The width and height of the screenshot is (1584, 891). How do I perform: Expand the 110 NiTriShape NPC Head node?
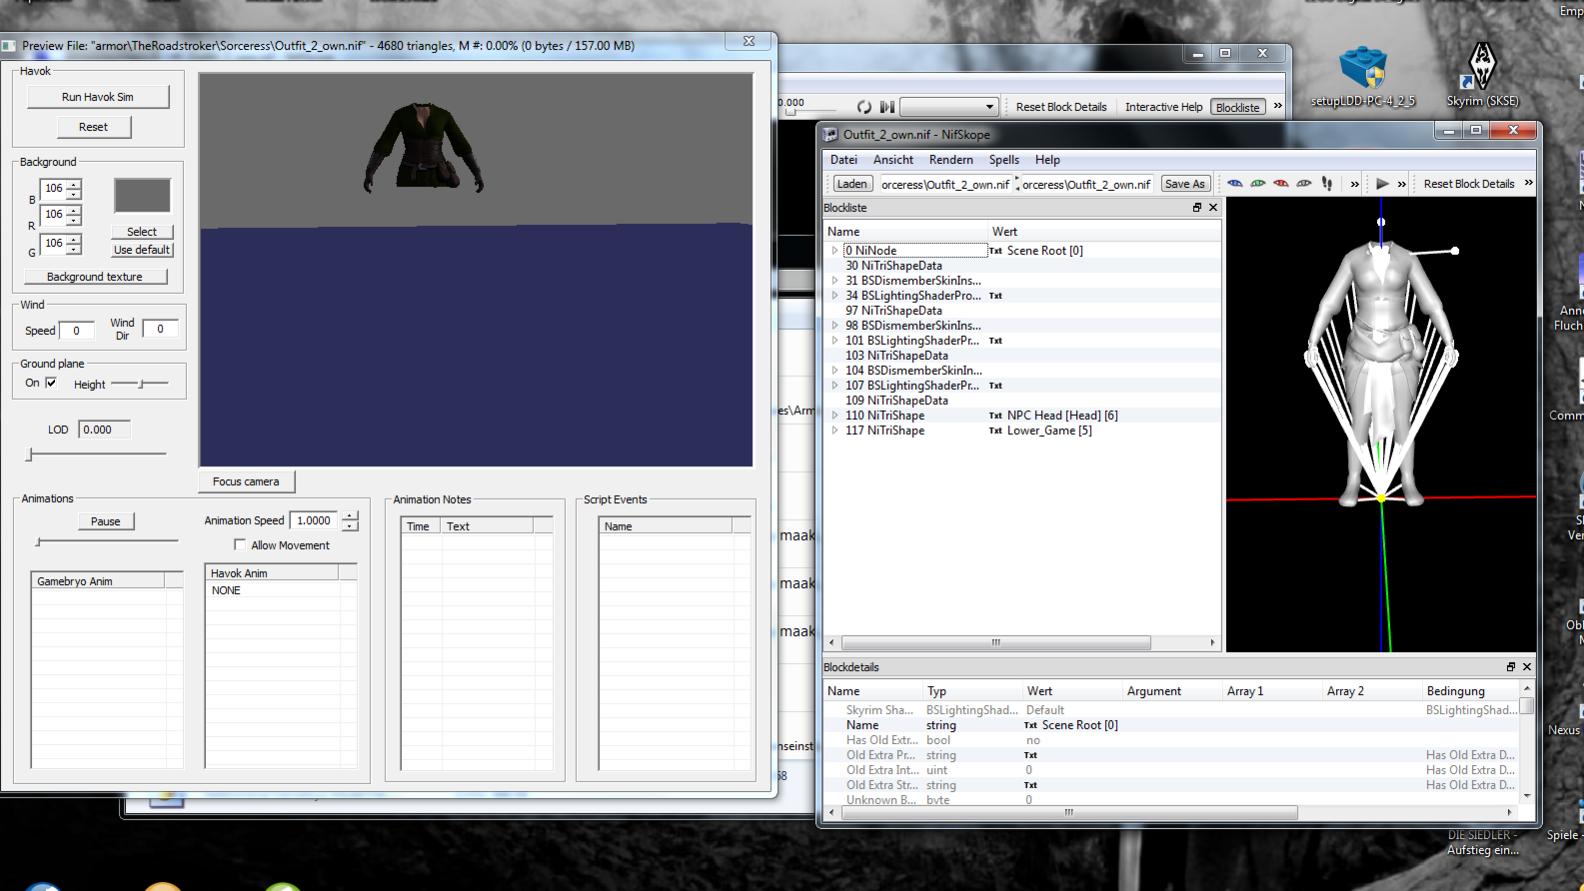[835, 416]
